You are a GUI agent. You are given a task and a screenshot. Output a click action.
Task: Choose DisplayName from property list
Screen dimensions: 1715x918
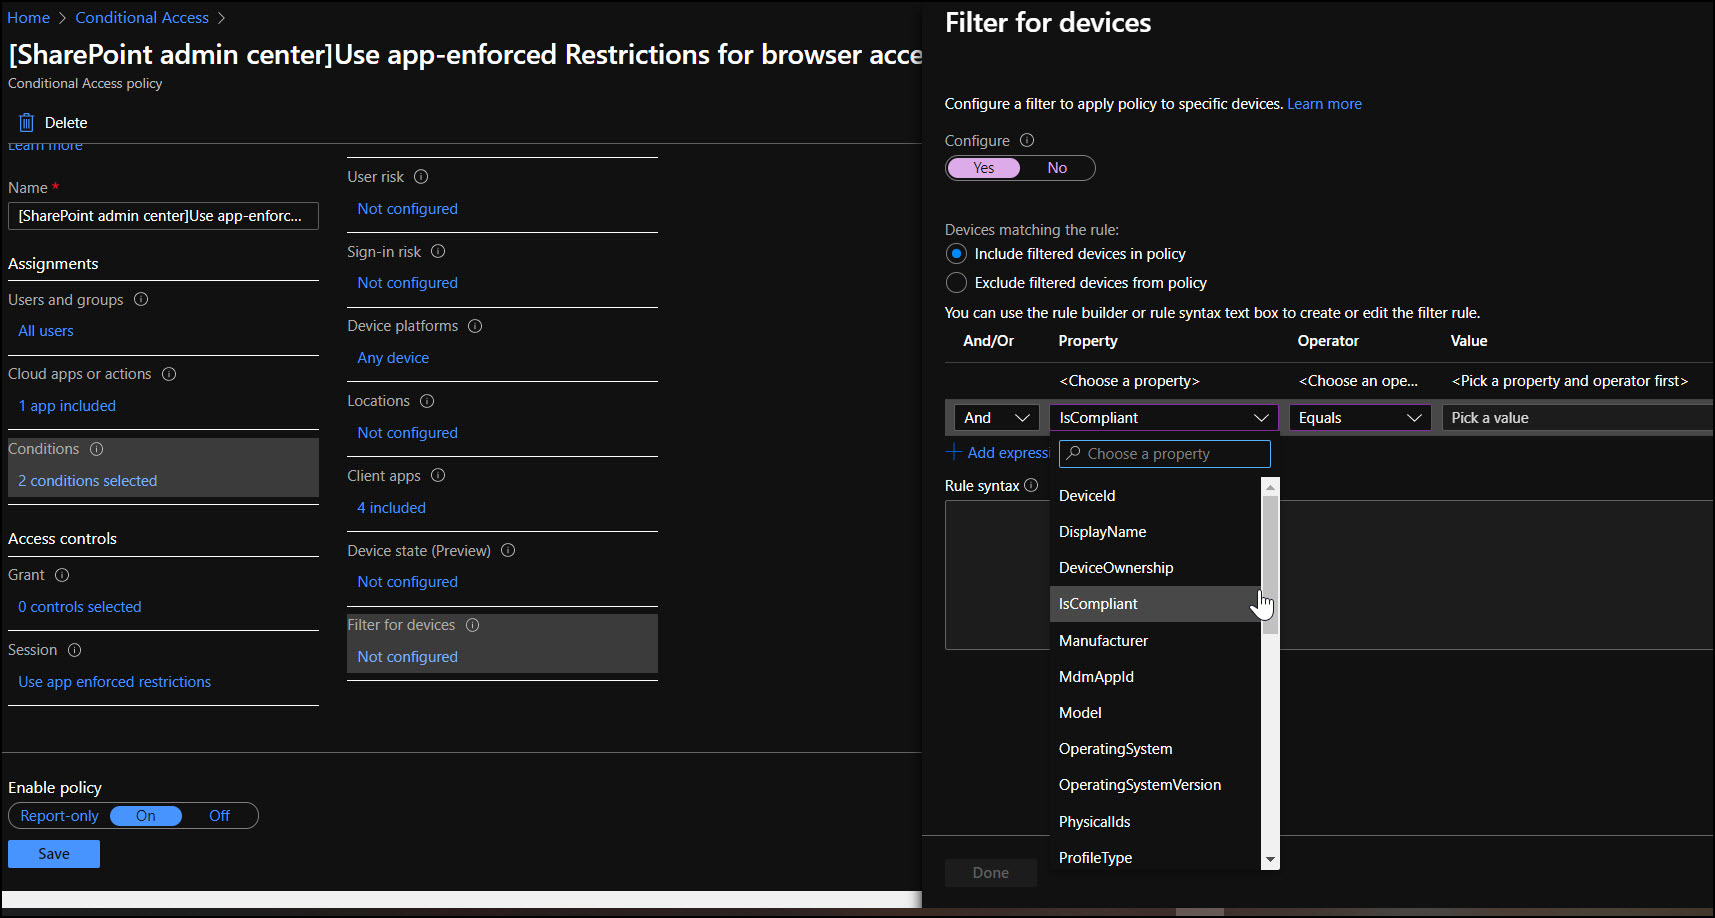1155,532
